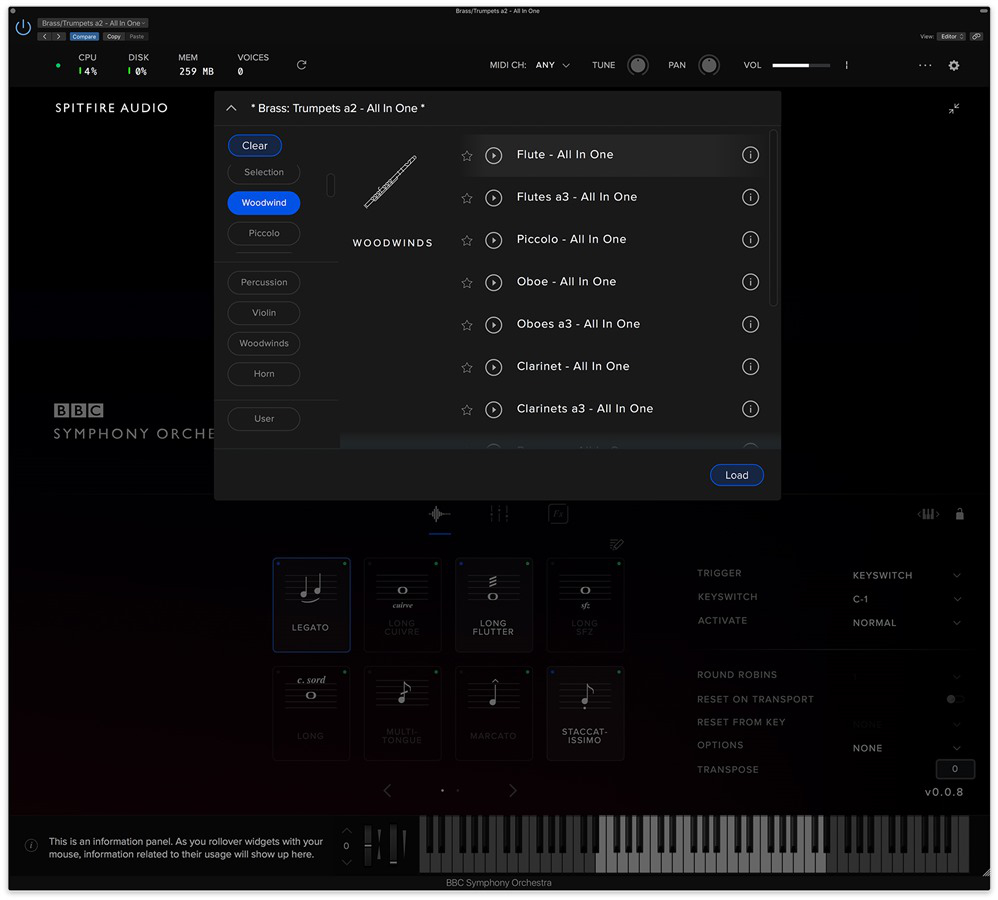The width and height of the screenshot is (998, 900).
Task: Open the Trigger KEYSWITCH dropdown
Action: coord(906,575)
